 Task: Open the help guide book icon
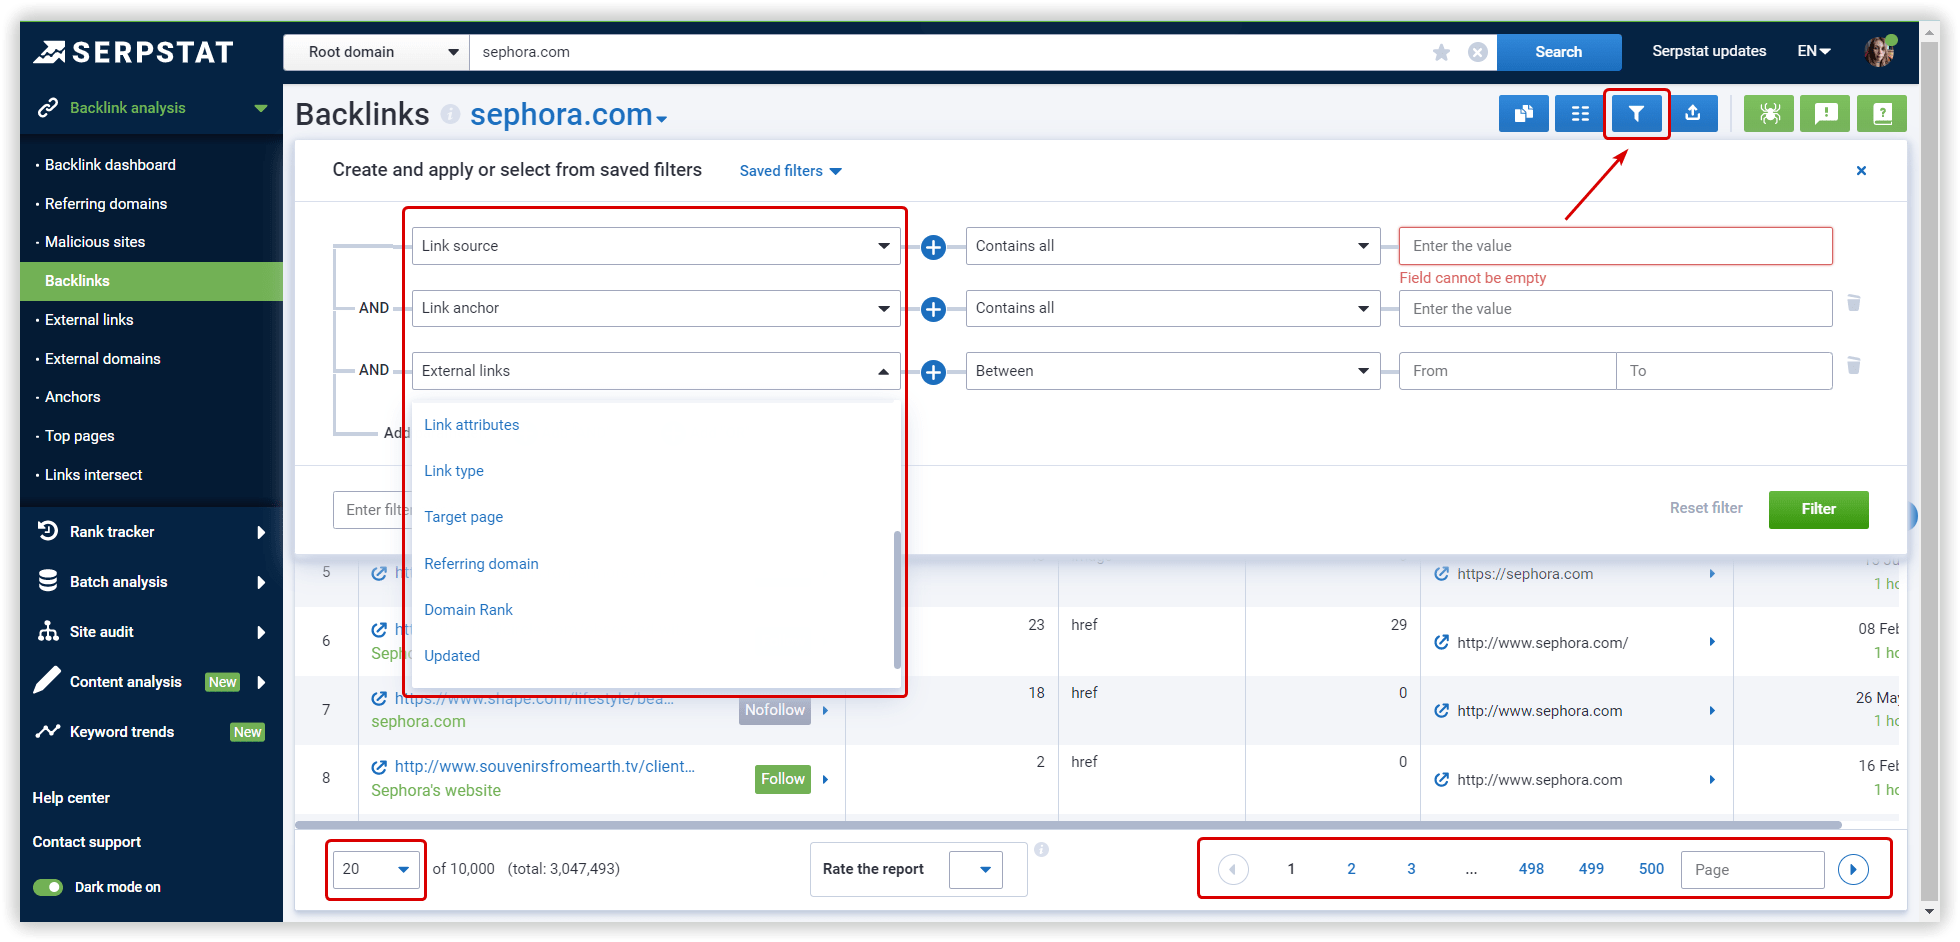pos(1881,113)
